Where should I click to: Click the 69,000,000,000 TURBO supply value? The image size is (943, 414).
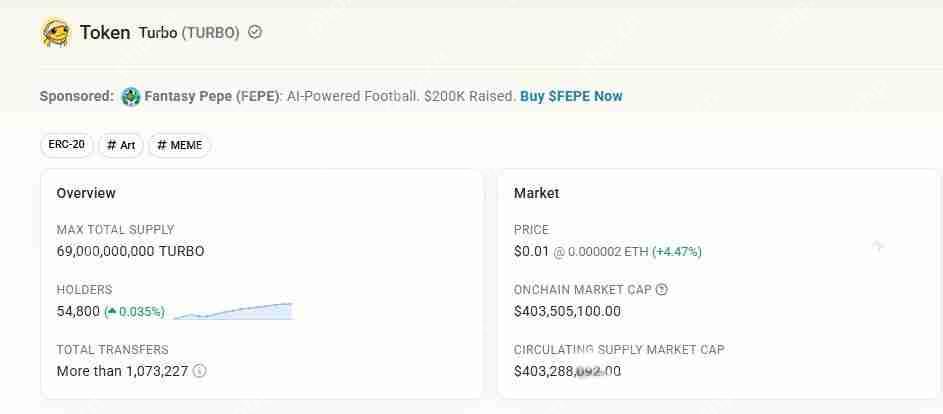click(130, 251)
